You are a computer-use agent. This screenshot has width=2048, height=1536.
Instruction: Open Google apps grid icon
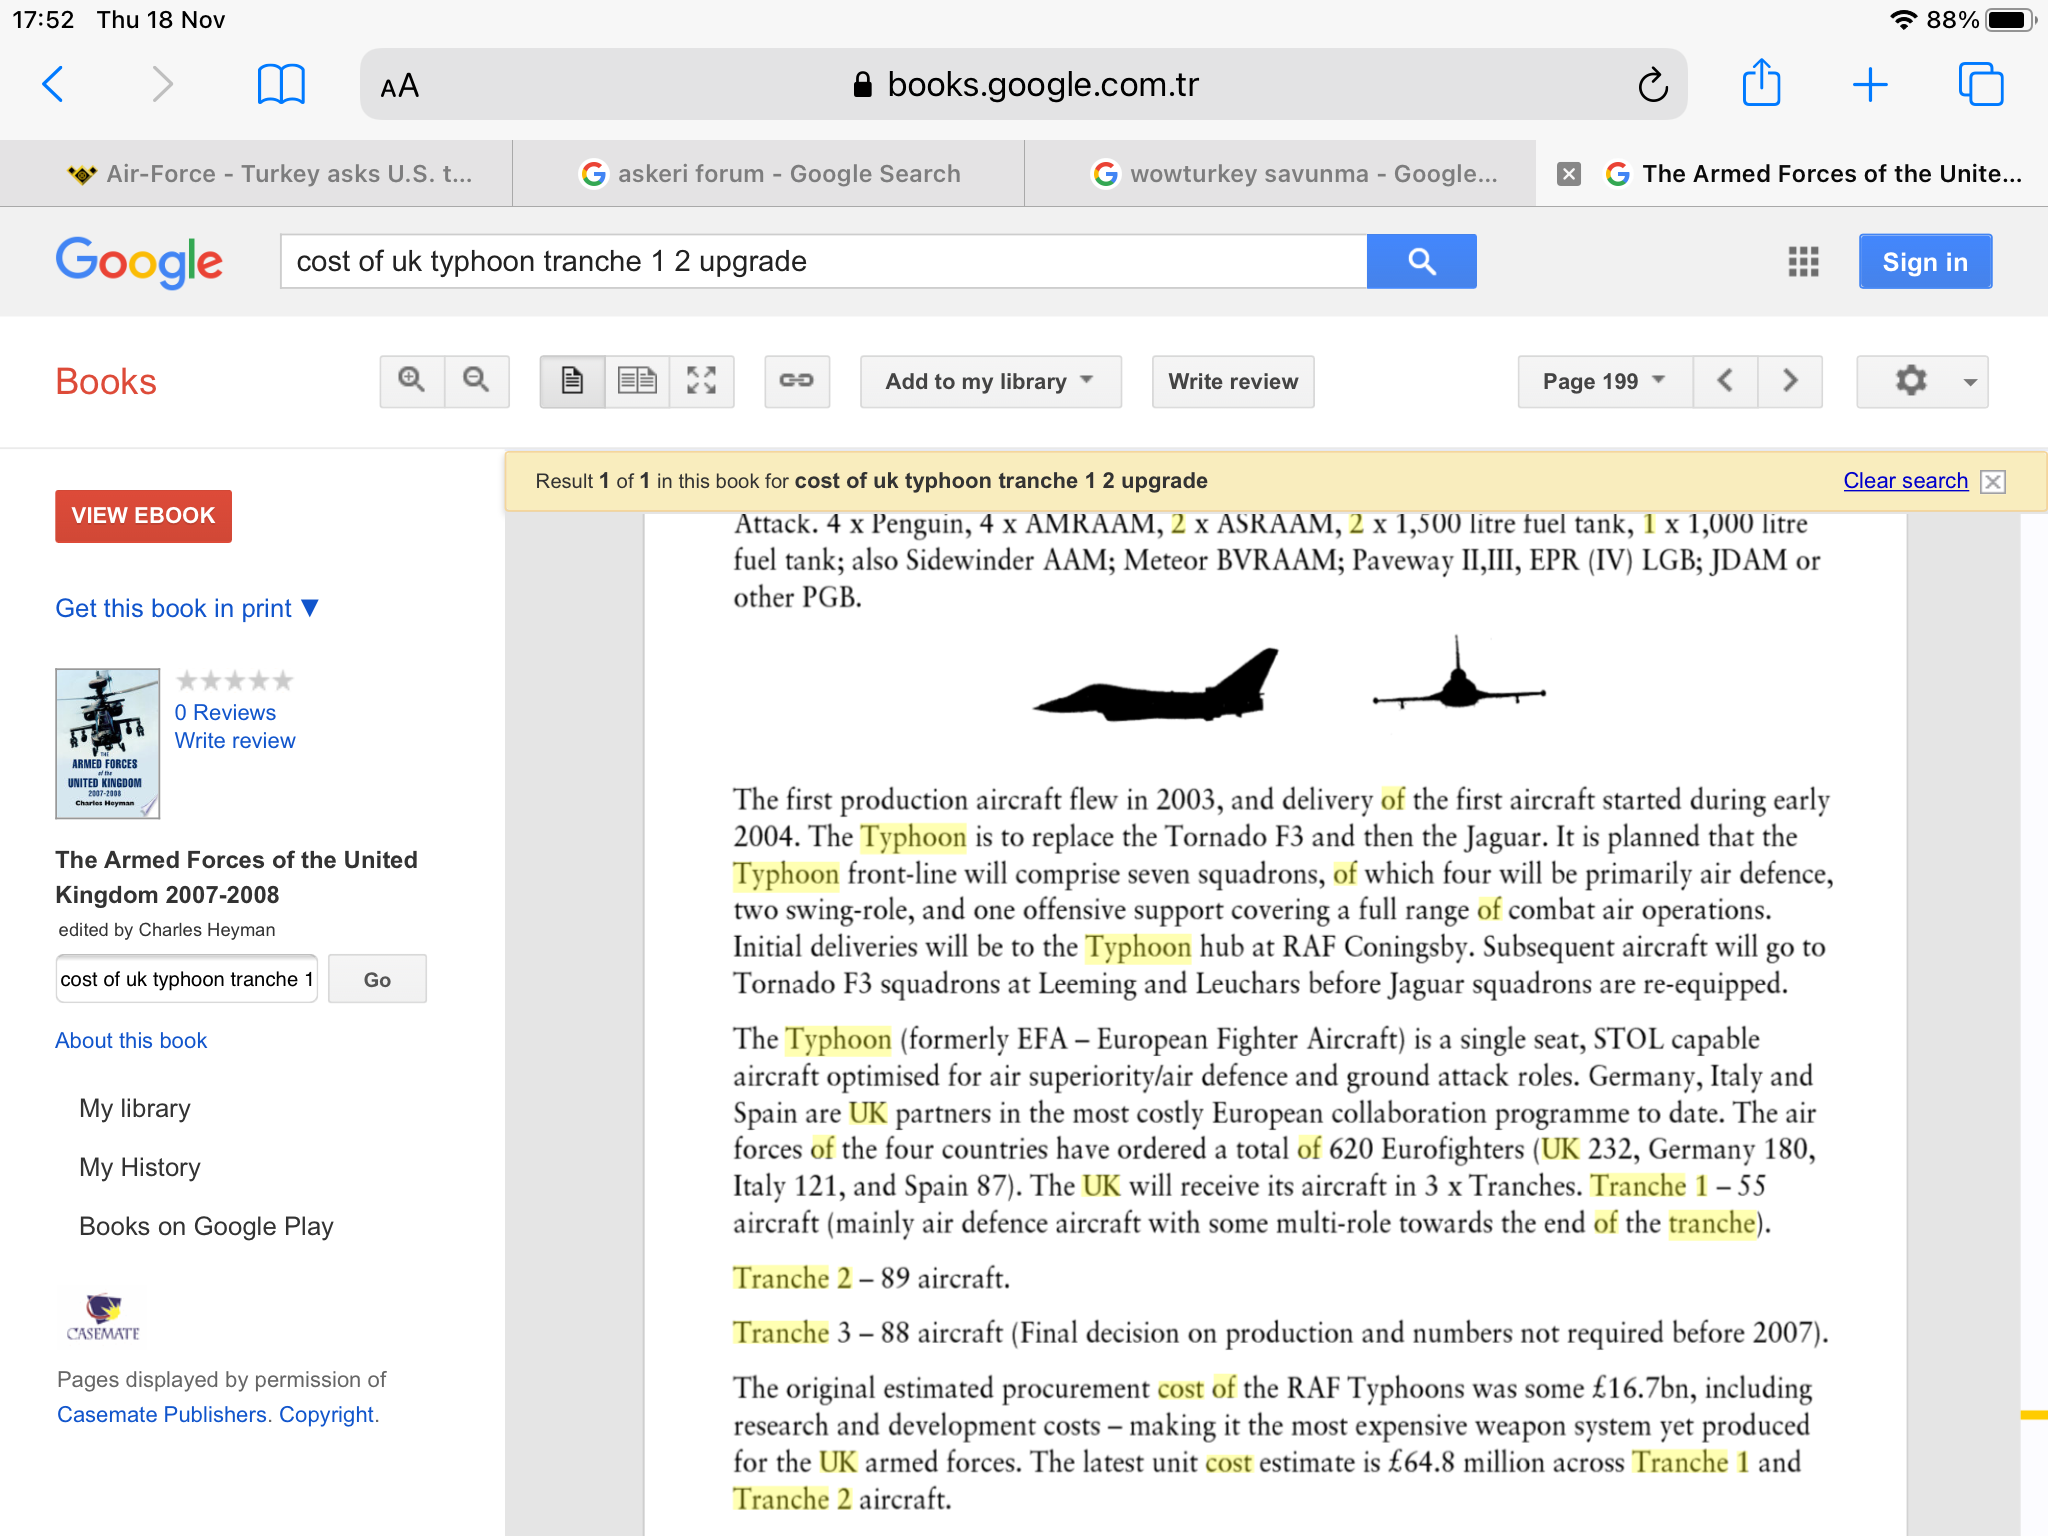click(x=1803, y=262)
